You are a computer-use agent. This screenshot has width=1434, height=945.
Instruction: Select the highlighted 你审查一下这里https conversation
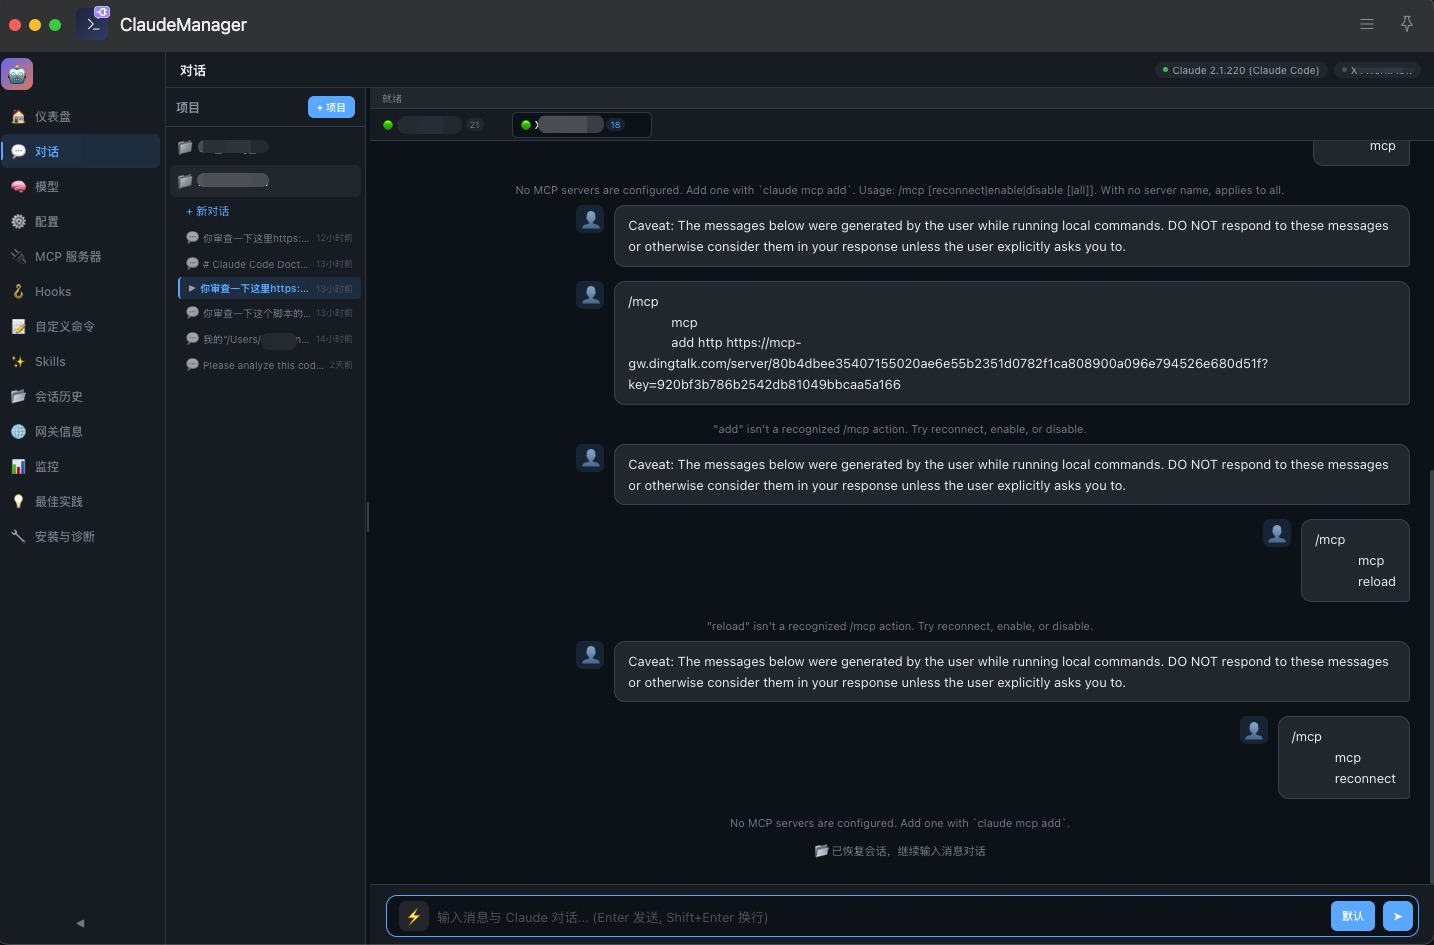click(269, 289)
